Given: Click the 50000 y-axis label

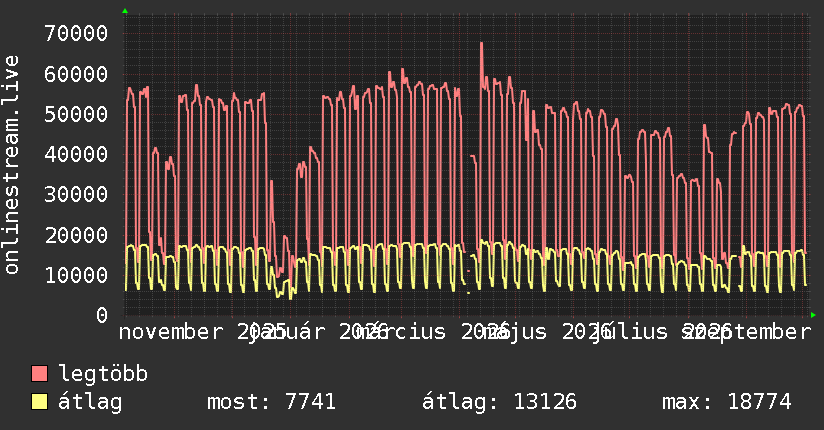Looking at the screenshot, I should click(76, 114).
